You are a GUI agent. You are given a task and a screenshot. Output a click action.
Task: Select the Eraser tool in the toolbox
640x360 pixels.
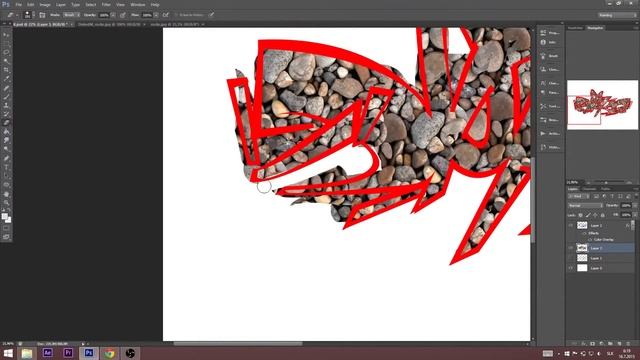coord(6,123)
